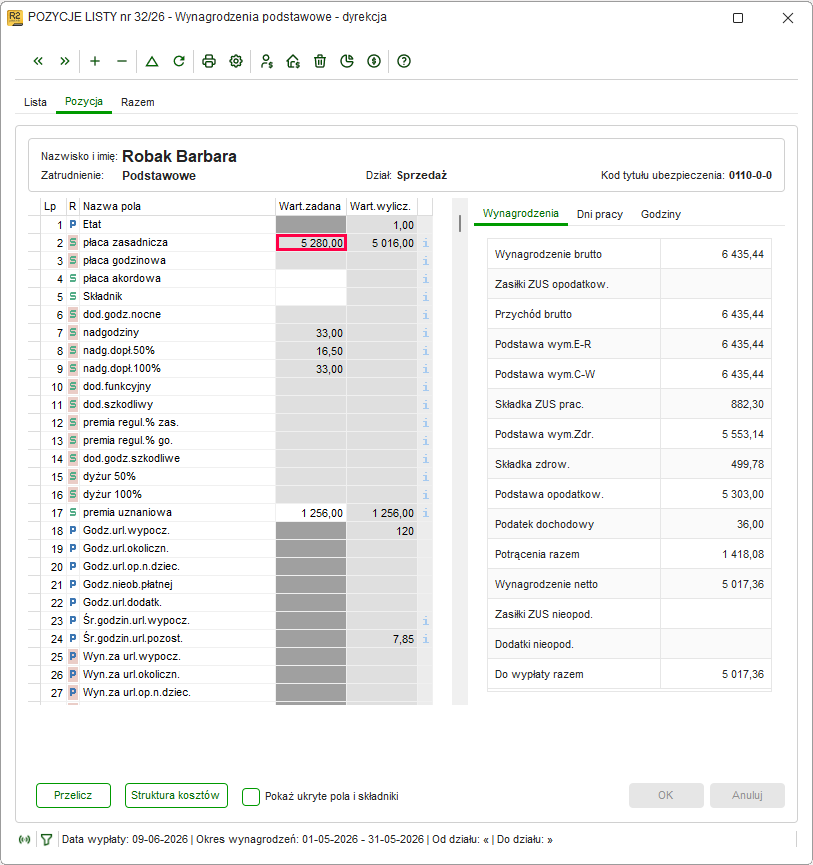Cancel with the Anuluj button

coord(747,795)
